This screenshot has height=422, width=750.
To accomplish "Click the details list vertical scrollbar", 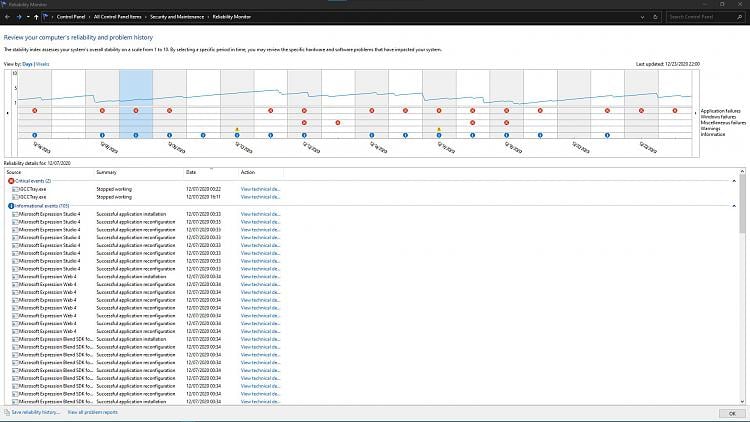I will pos(742,287).
